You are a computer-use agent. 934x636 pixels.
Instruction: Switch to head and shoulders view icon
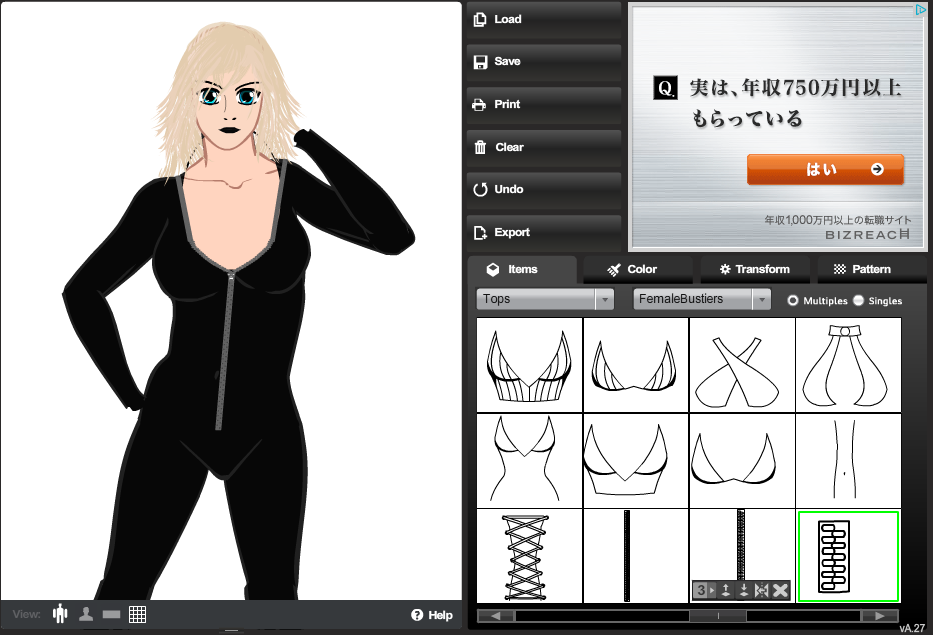pos(86,614)
